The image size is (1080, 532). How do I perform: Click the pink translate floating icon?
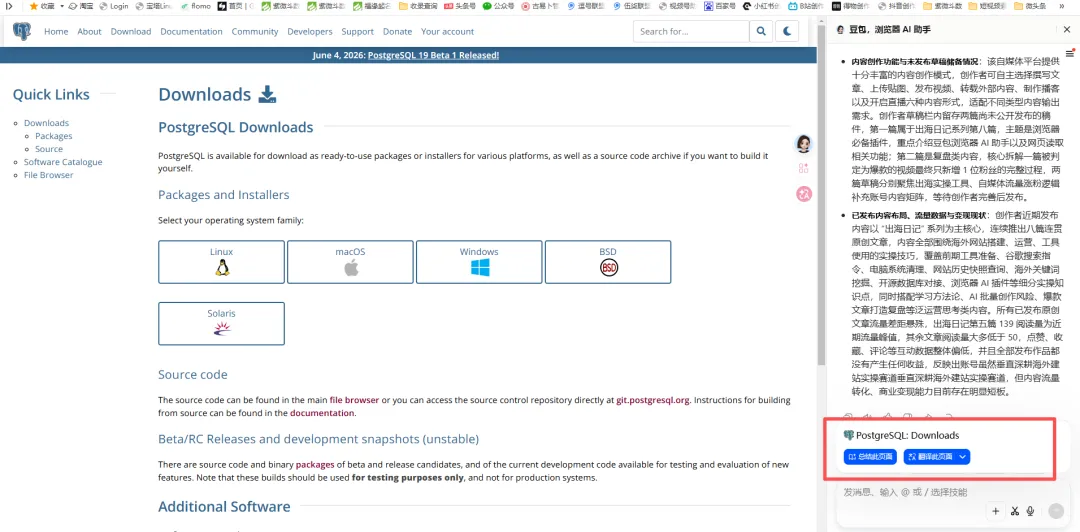[804, 194]
